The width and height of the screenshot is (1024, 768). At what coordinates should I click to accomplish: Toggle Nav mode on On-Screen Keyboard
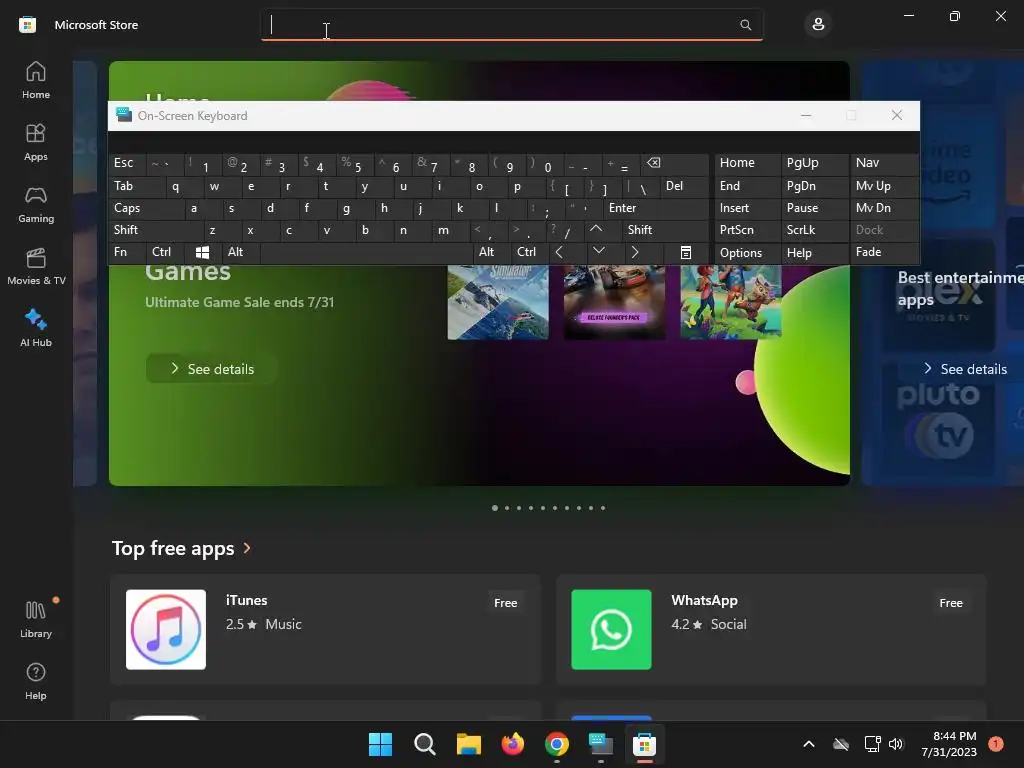tap(884, 163)
